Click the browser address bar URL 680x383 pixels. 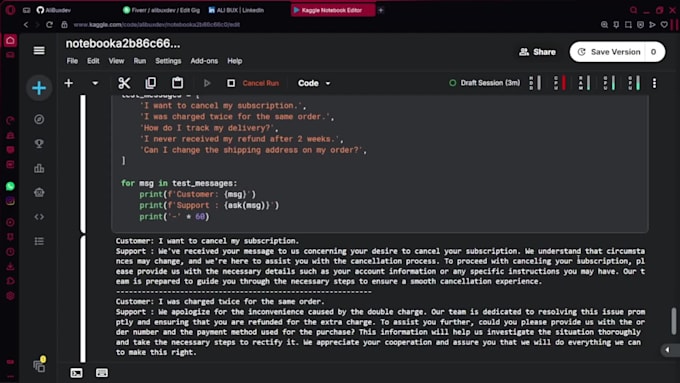[x=157, y=25]
